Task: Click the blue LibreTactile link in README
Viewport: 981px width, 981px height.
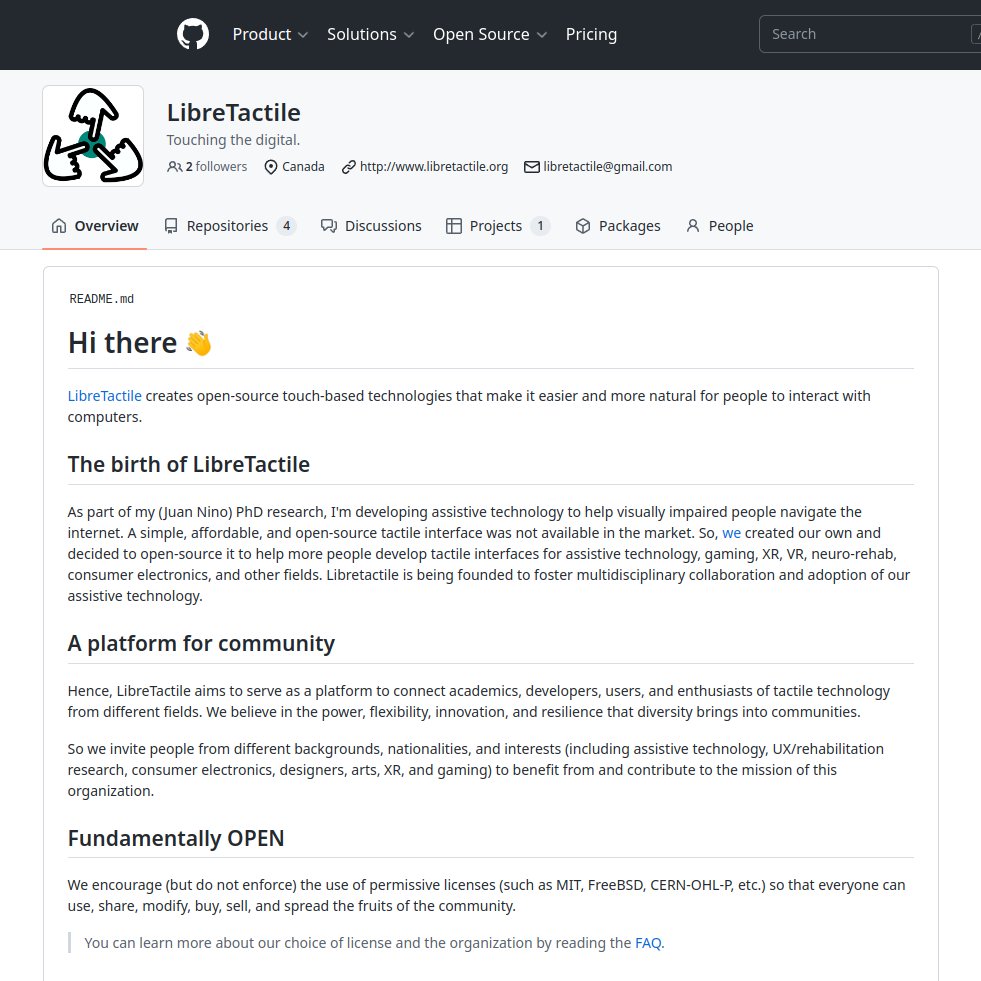Action: pos(105,396)
